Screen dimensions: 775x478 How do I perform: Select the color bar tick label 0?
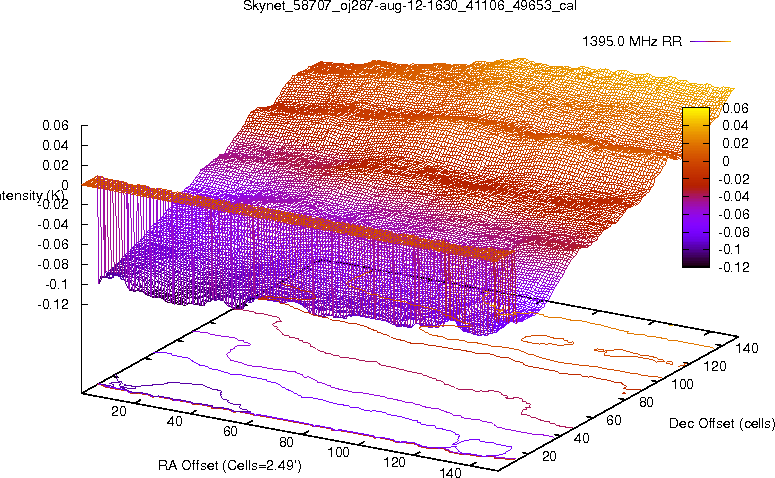tap(726, 161)
